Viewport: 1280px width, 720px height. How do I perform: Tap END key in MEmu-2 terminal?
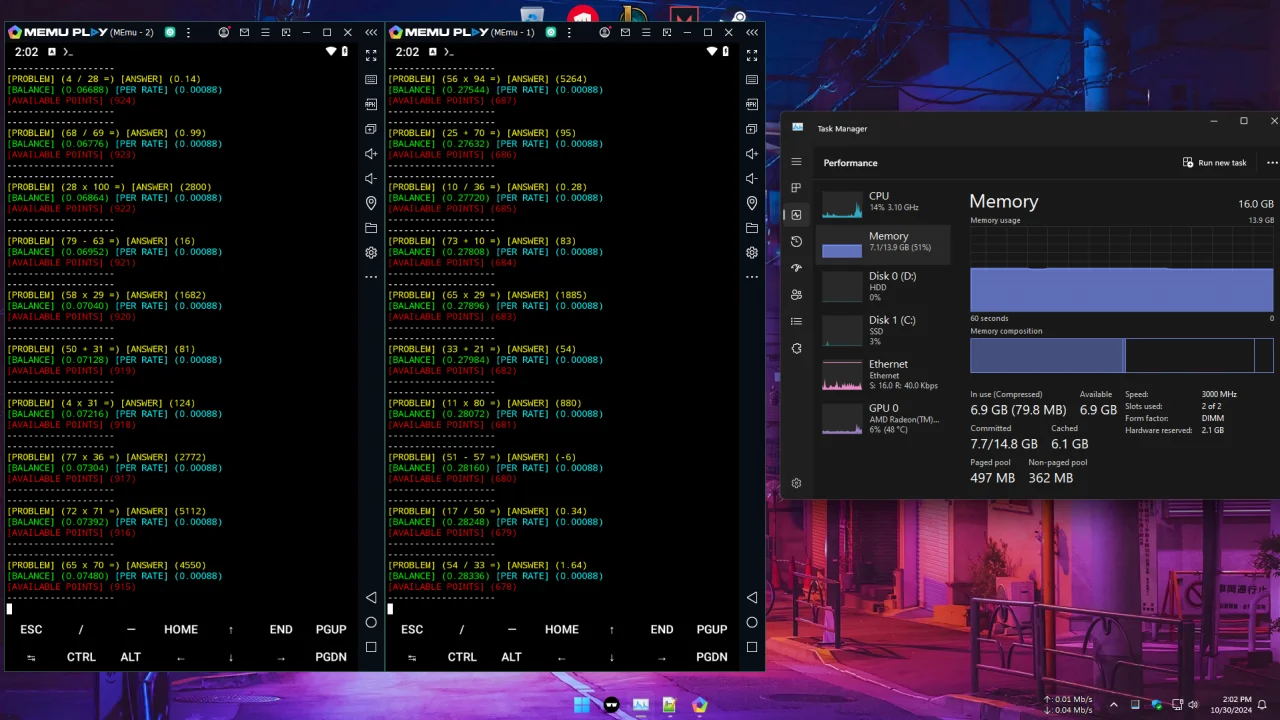pos(281,629)
